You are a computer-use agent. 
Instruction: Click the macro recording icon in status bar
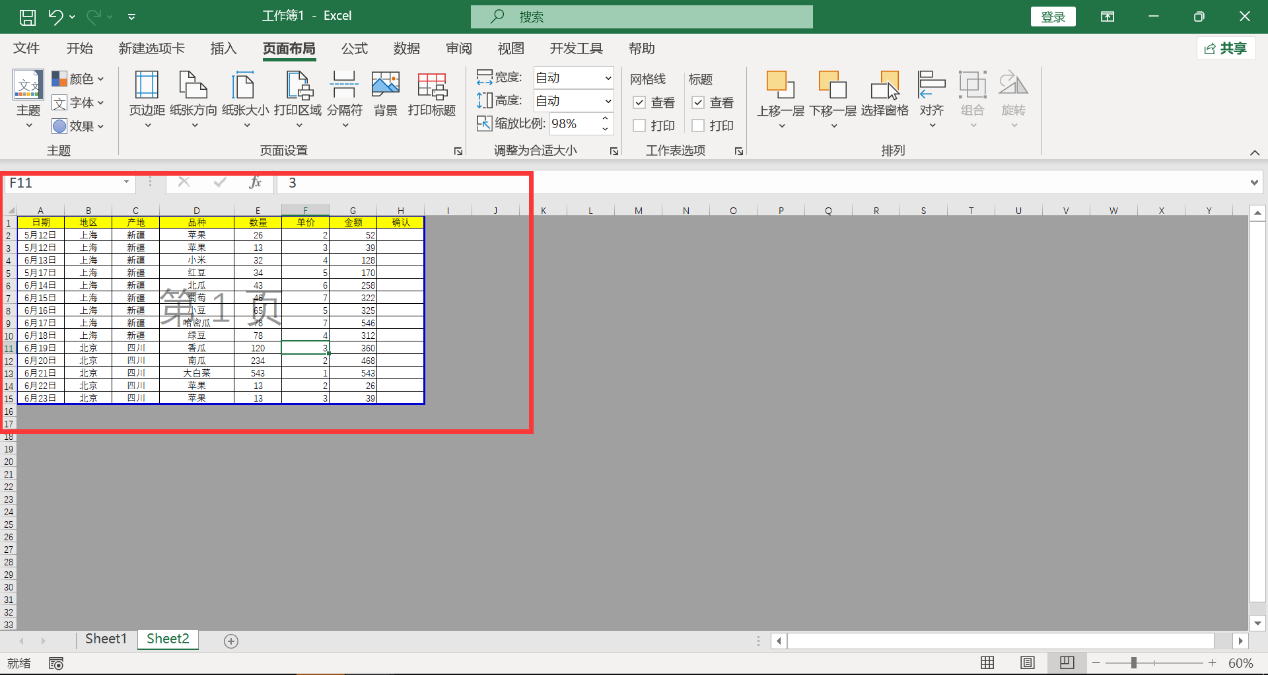[x=56, y=663]
